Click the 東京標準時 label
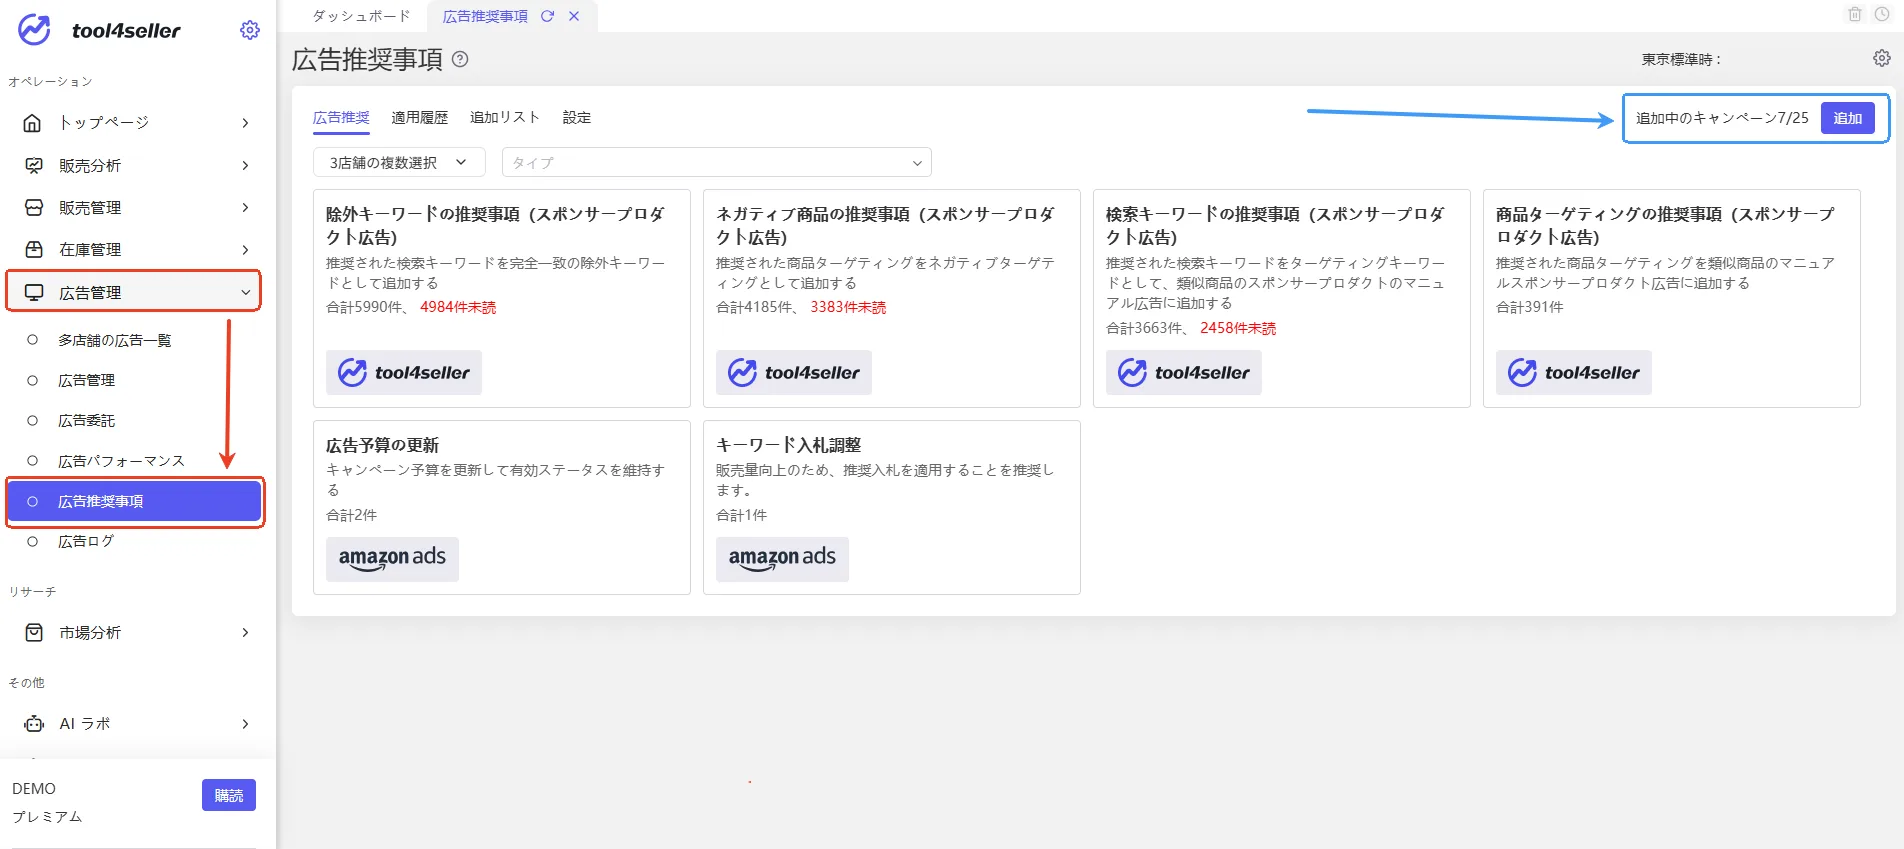Viewport: 1904px width, 849px height. [1681, 59]
